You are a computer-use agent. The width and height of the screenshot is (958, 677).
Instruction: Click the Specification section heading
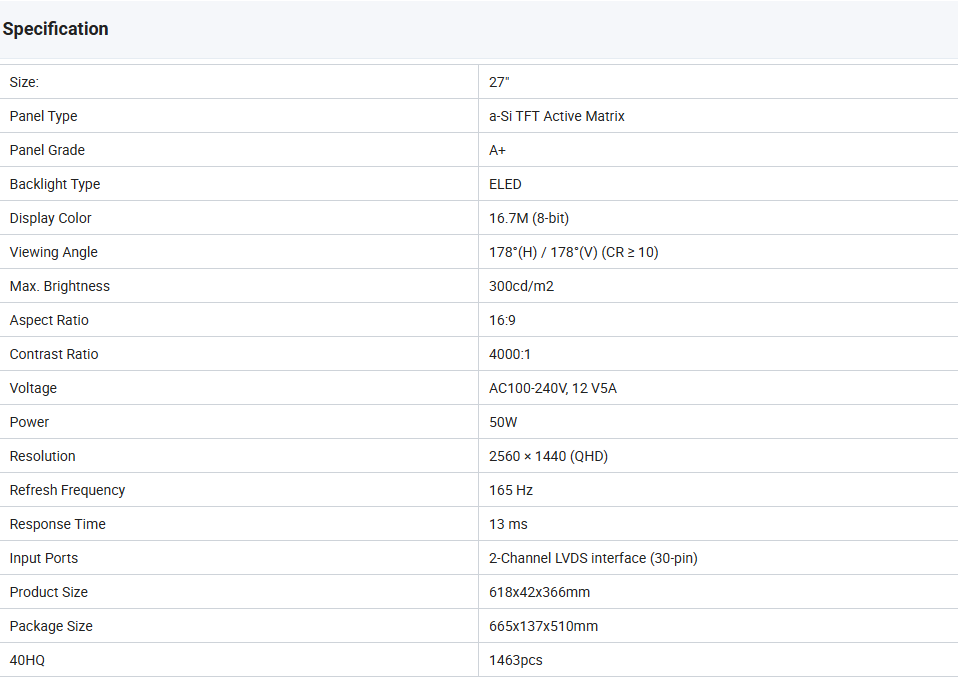[x=56, y=29]
